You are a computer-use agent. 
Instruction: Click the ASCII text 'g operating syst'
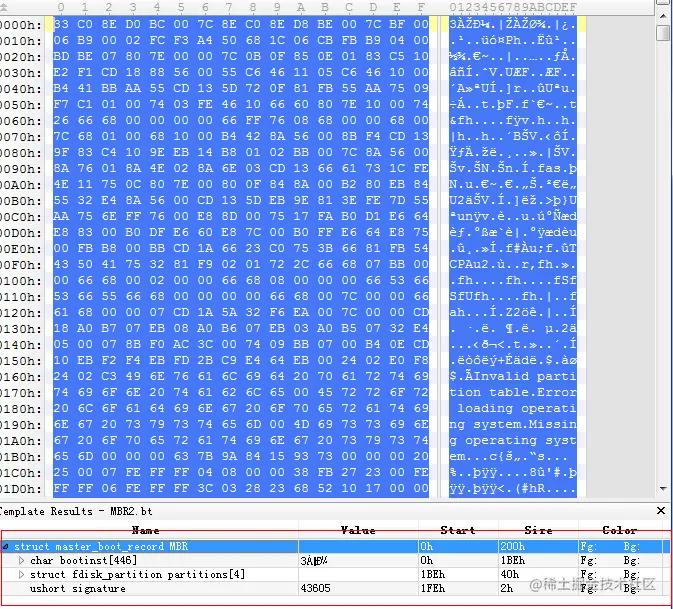[513, 440]
